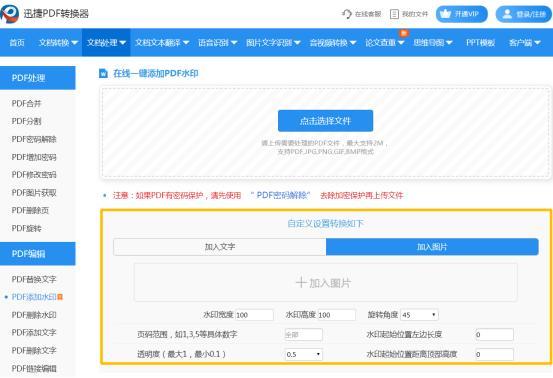553x378 pixels.
Task: Expand the 论文查重 dropdown menu
Action: point(384,43)
